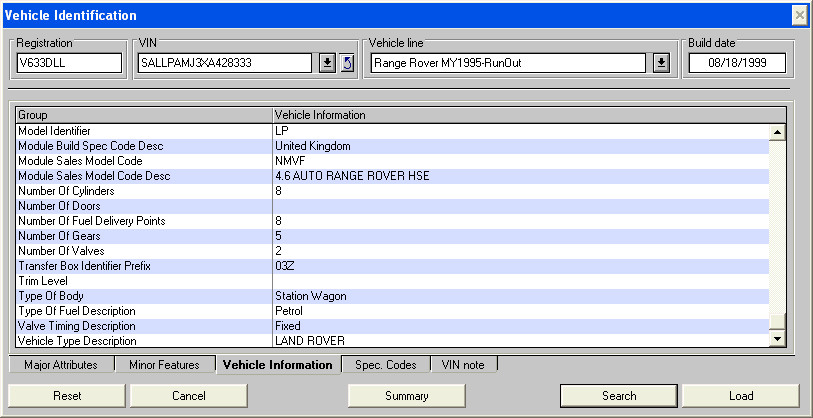Click the Registration input field
This screenshot has height=418, width=813.
coord(69,63)
